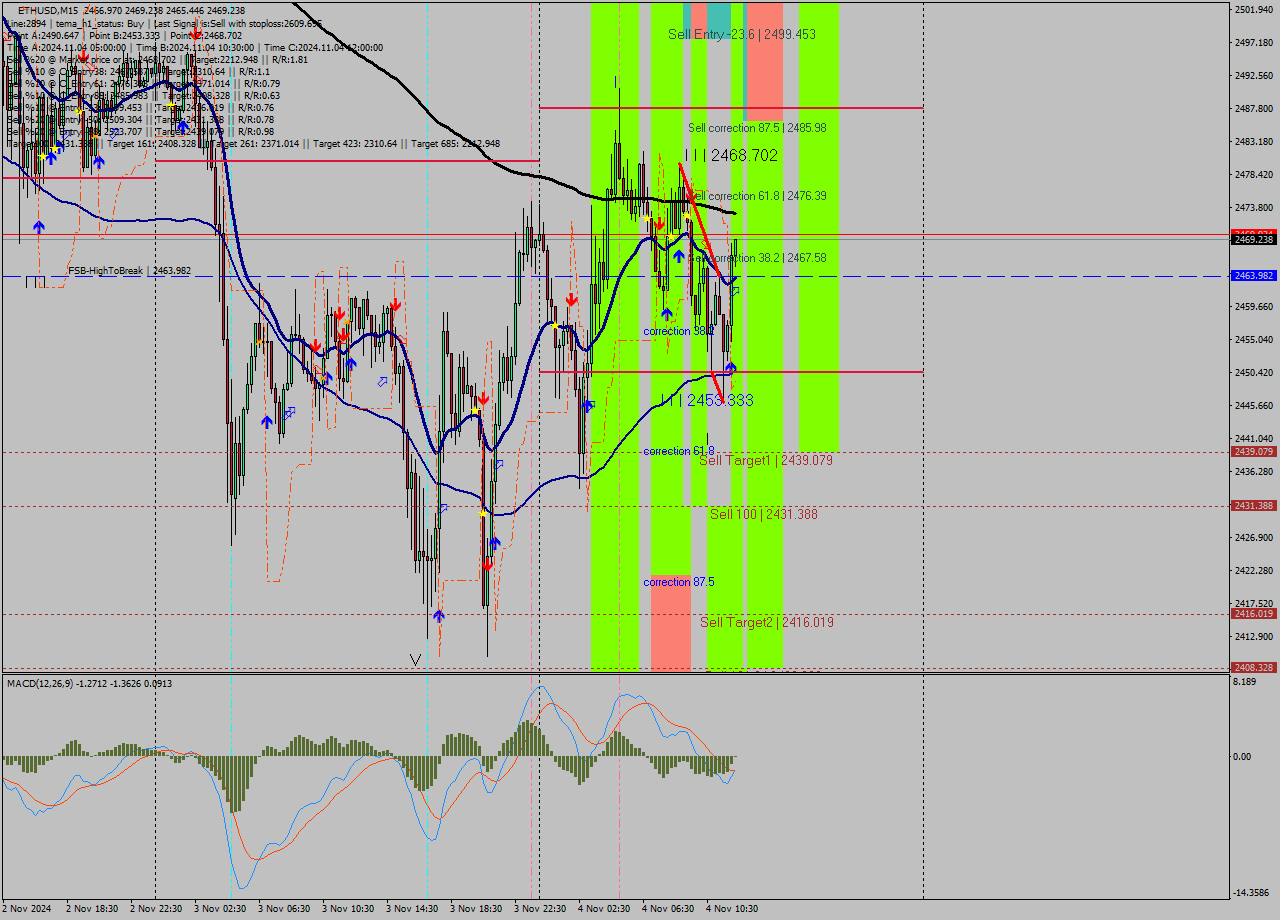The height and width of the screenshot is (920, 1280).
Task: Click the 2497.180 price scale value
Action: click(1254, 43)
